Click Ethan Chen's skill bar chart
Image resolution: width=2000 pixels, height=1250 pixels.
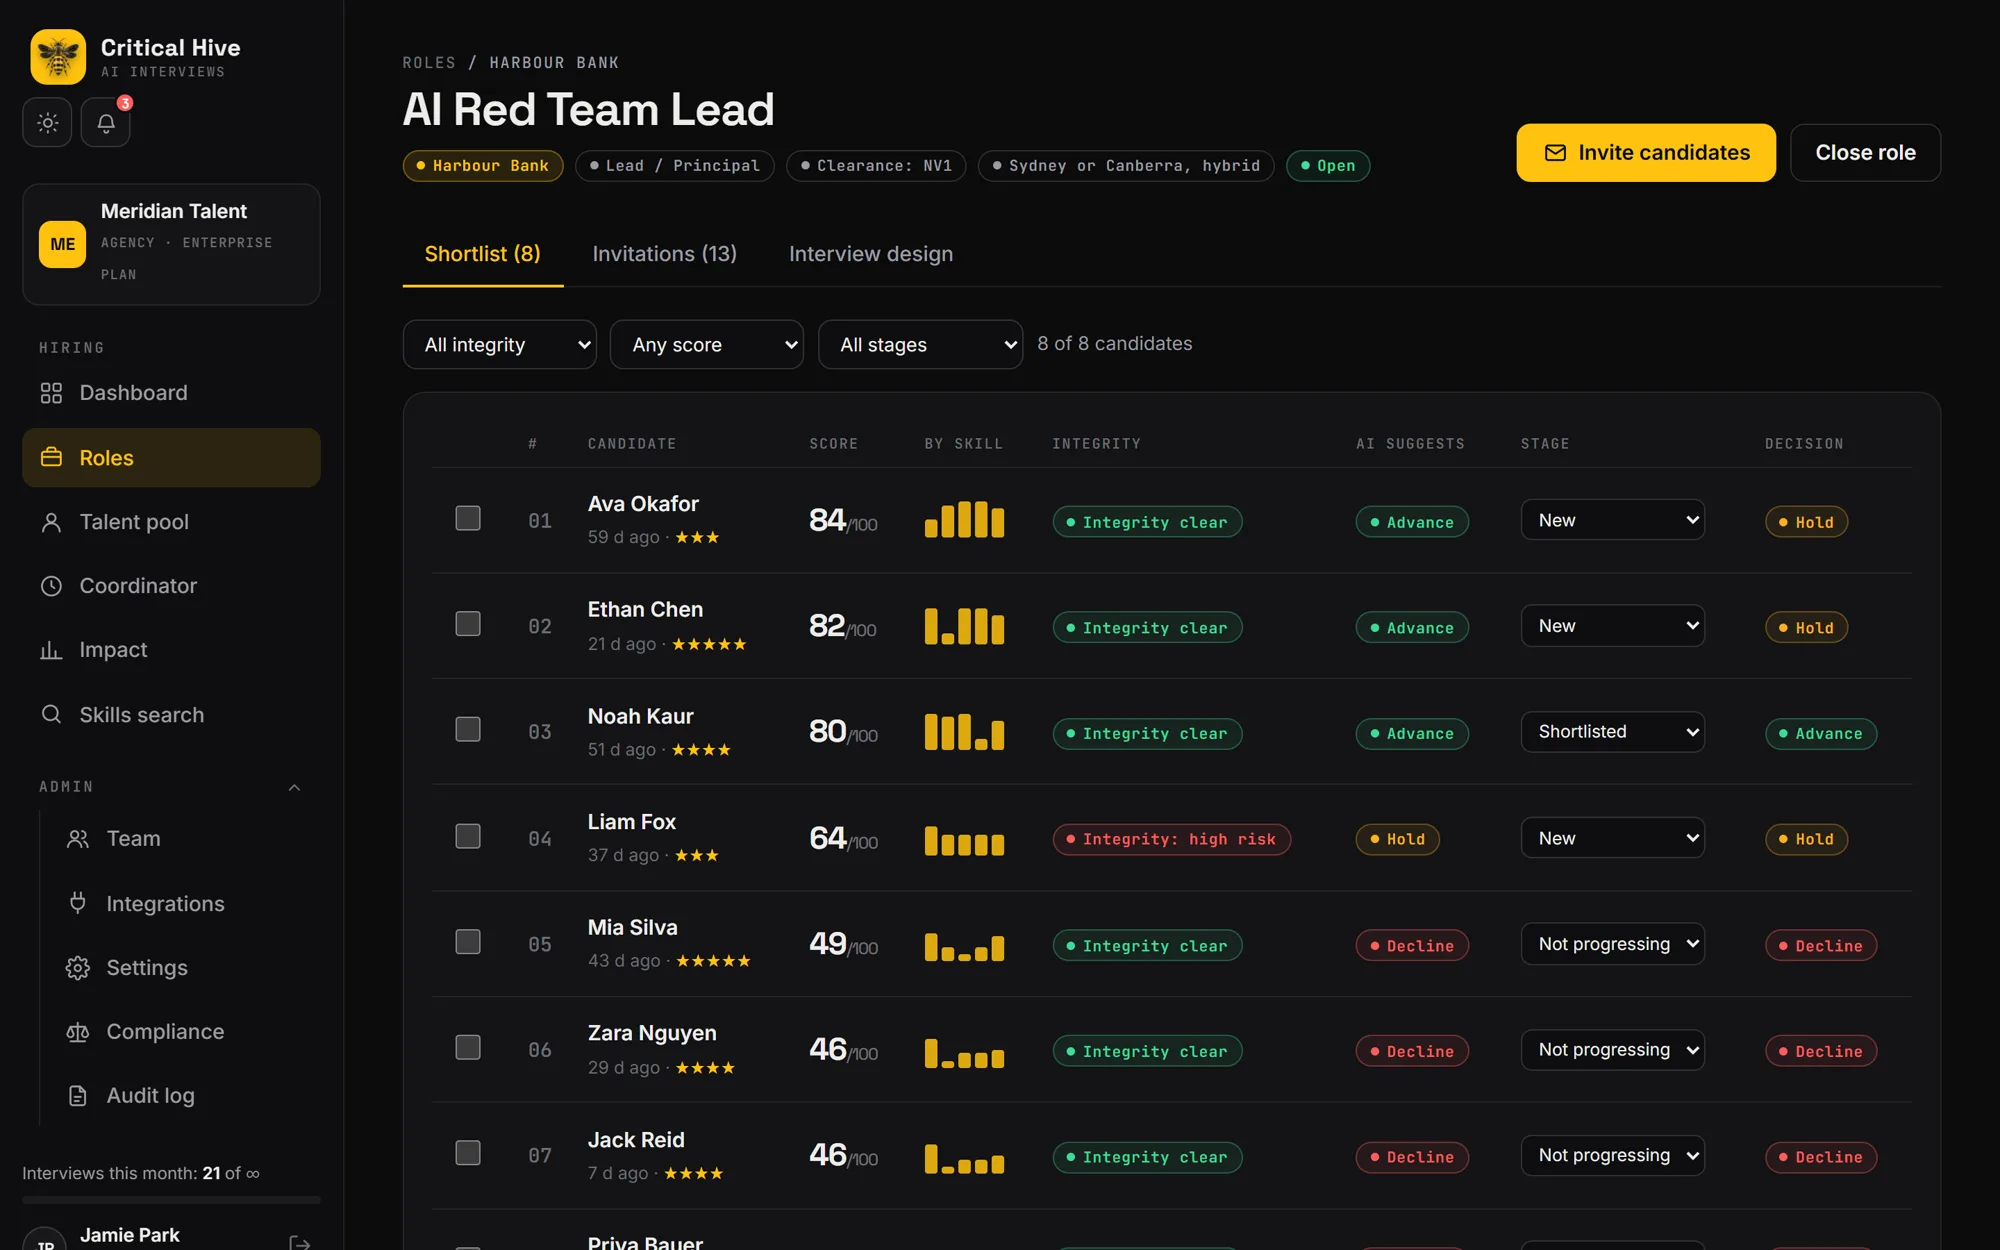(964, 626)
